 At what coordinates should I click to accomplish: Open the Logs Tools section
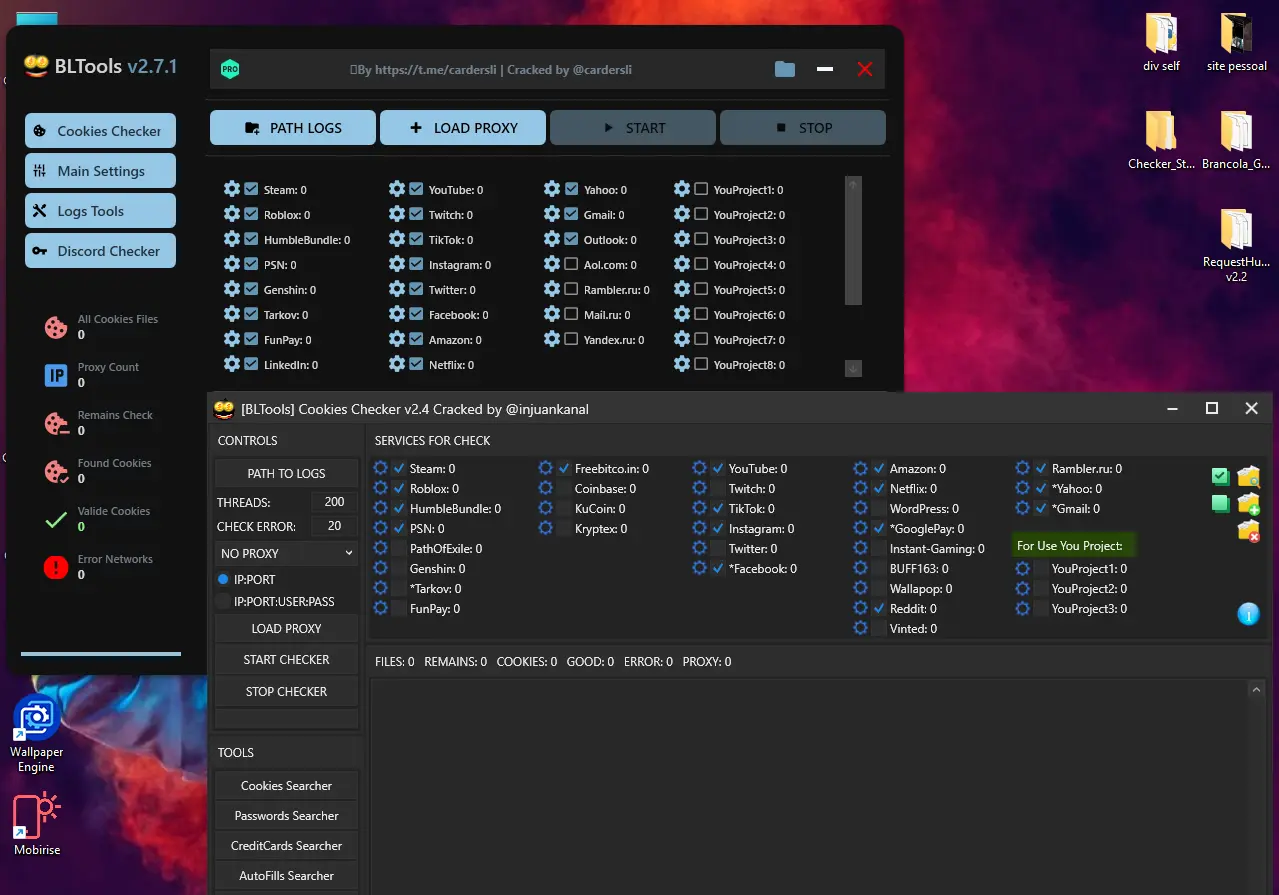(x=100, y=211)
